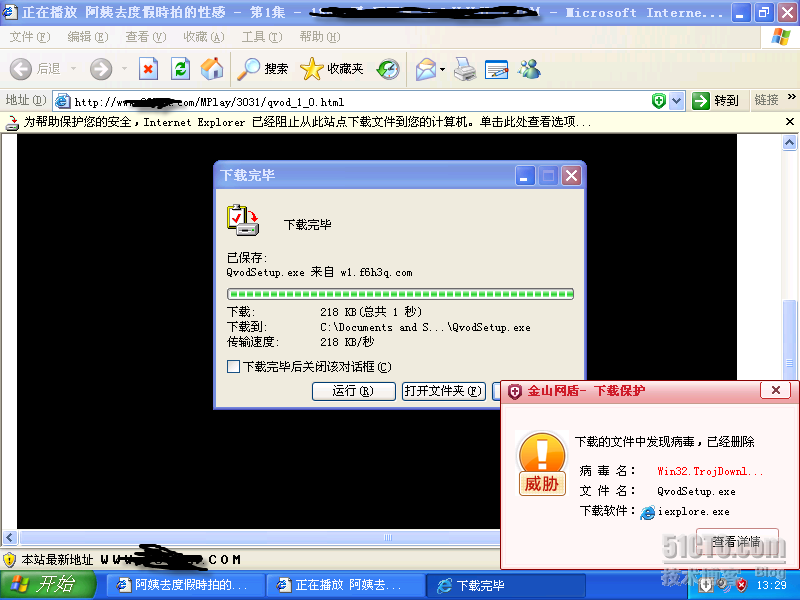
Task: Click the 开始 Start button
Action: (x=47, y=585)
